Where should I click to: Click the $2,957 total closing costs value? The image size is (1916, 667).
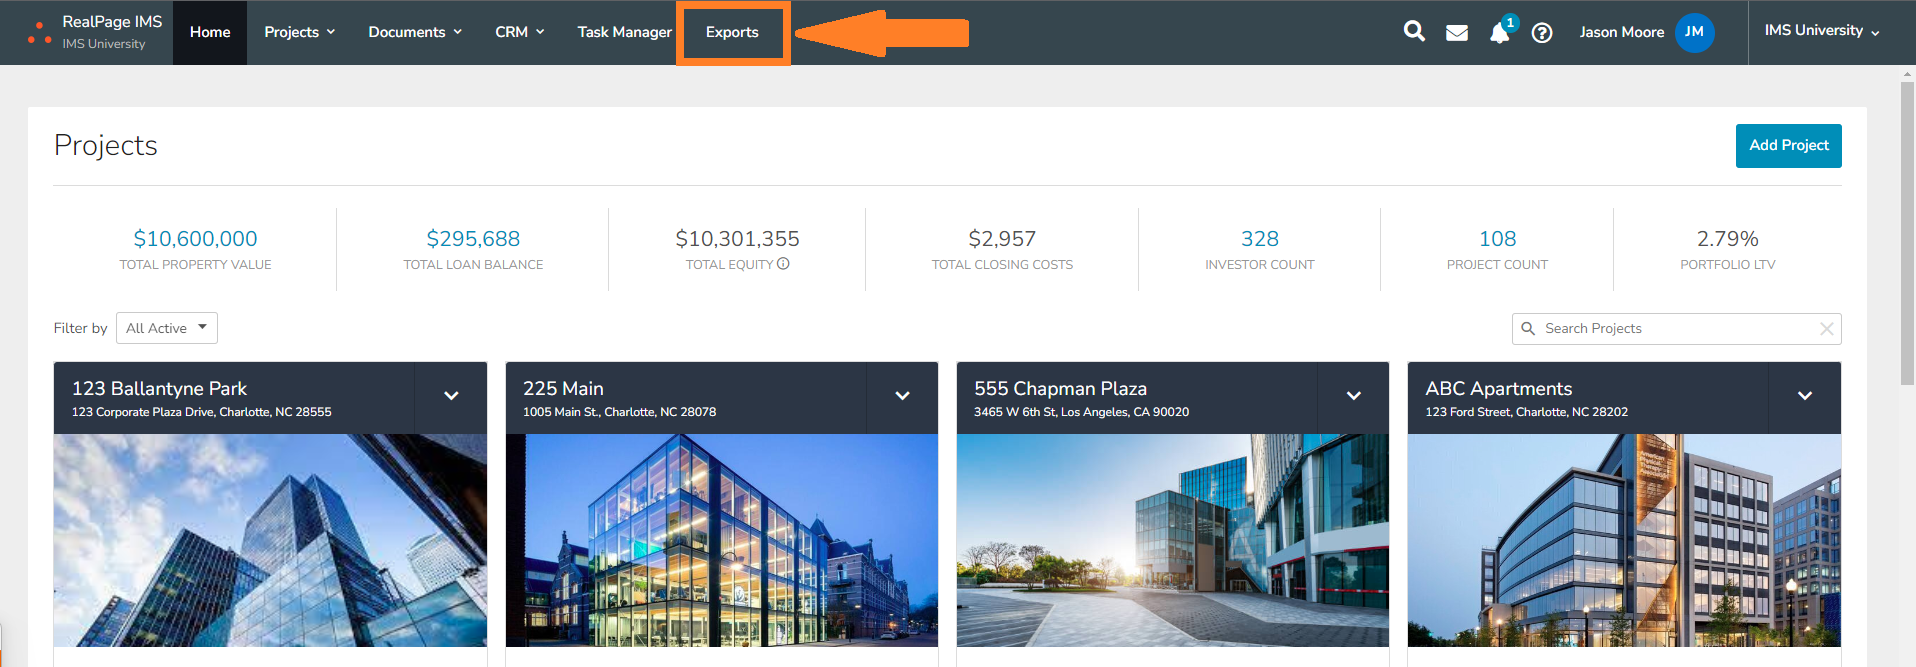click(x=1002, y=239)
